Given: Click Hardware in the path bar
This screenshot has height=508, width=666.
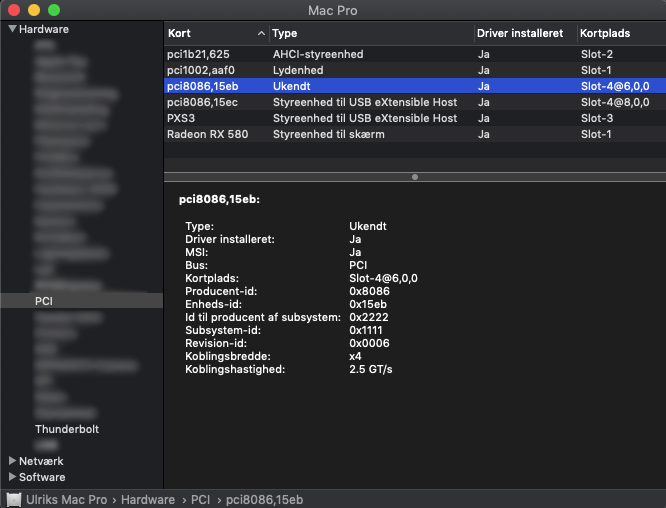Looking at the screenshot, I should click(x=148, y=500).
